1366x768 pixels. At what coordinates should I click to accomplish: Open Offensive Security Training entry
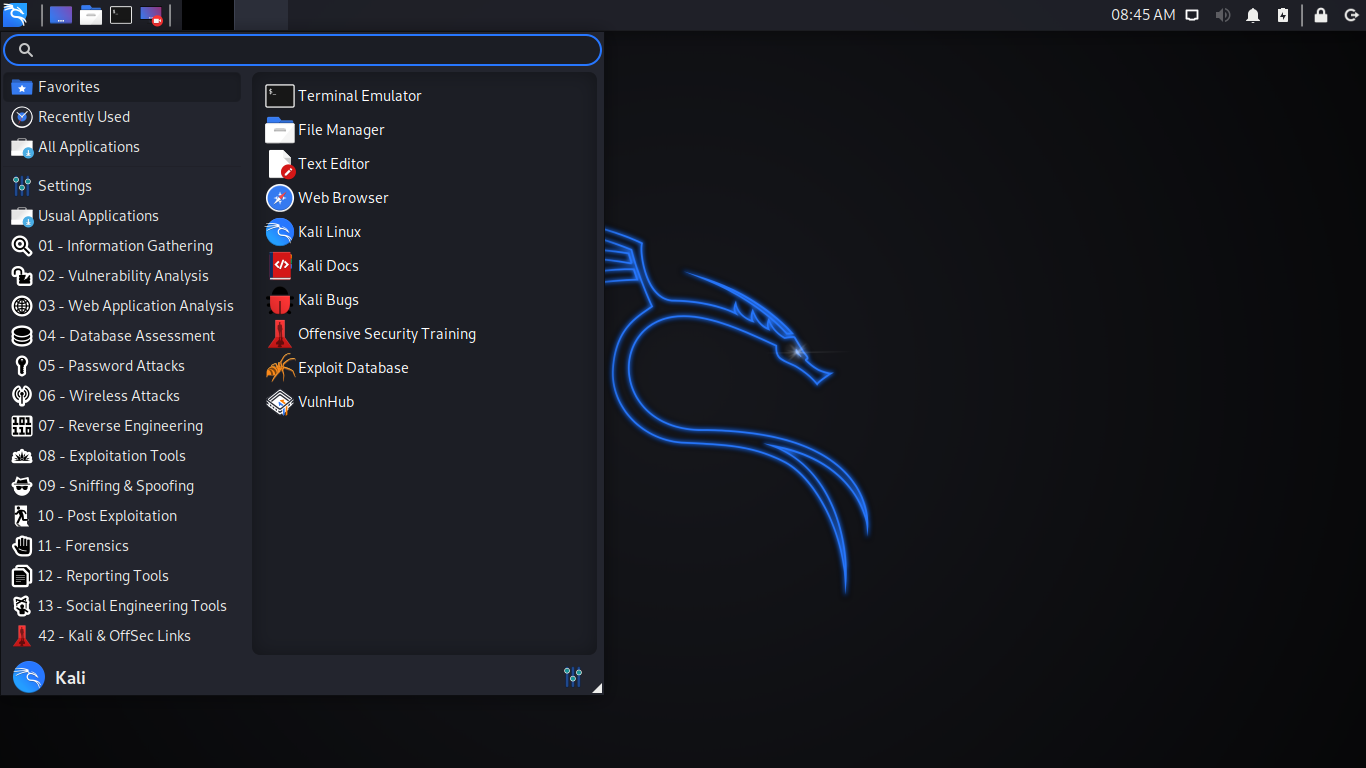pyautogui.click(x=424, y=334)
